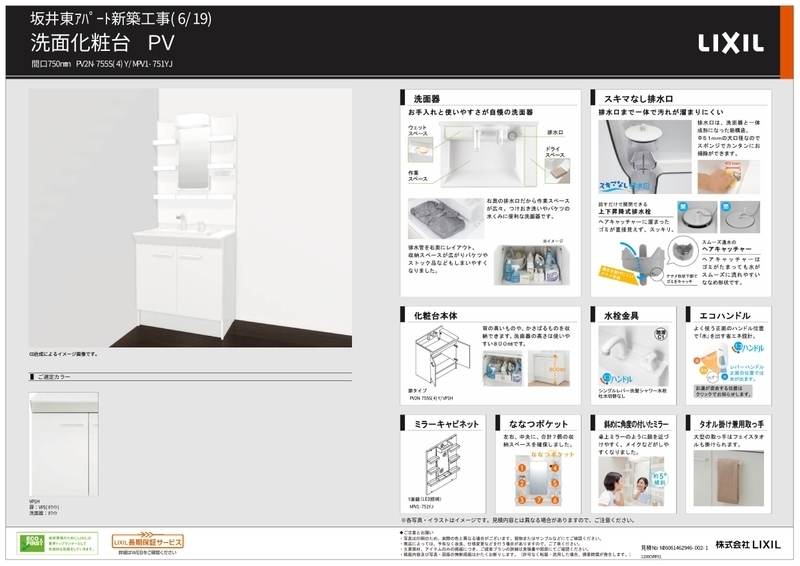This screenshot has height=566, width=800.
Task: Click the LIXIL logo in the header
Action: tap(731, 43)
